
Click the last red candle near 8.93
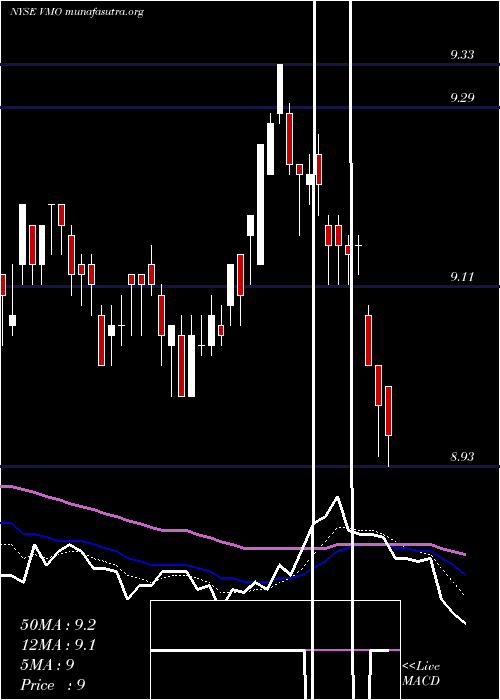coord(388,411)
